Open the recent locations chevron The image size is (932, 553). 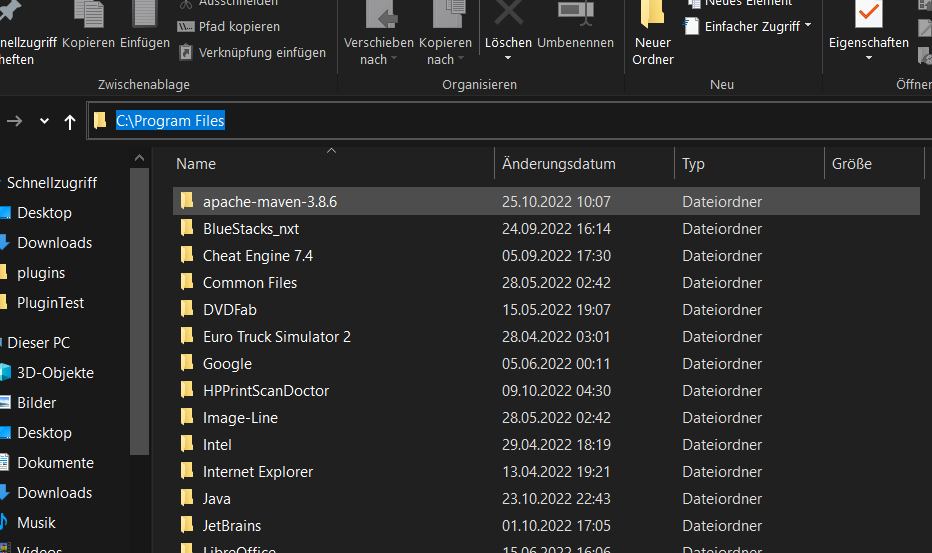(x=44, y=121)
